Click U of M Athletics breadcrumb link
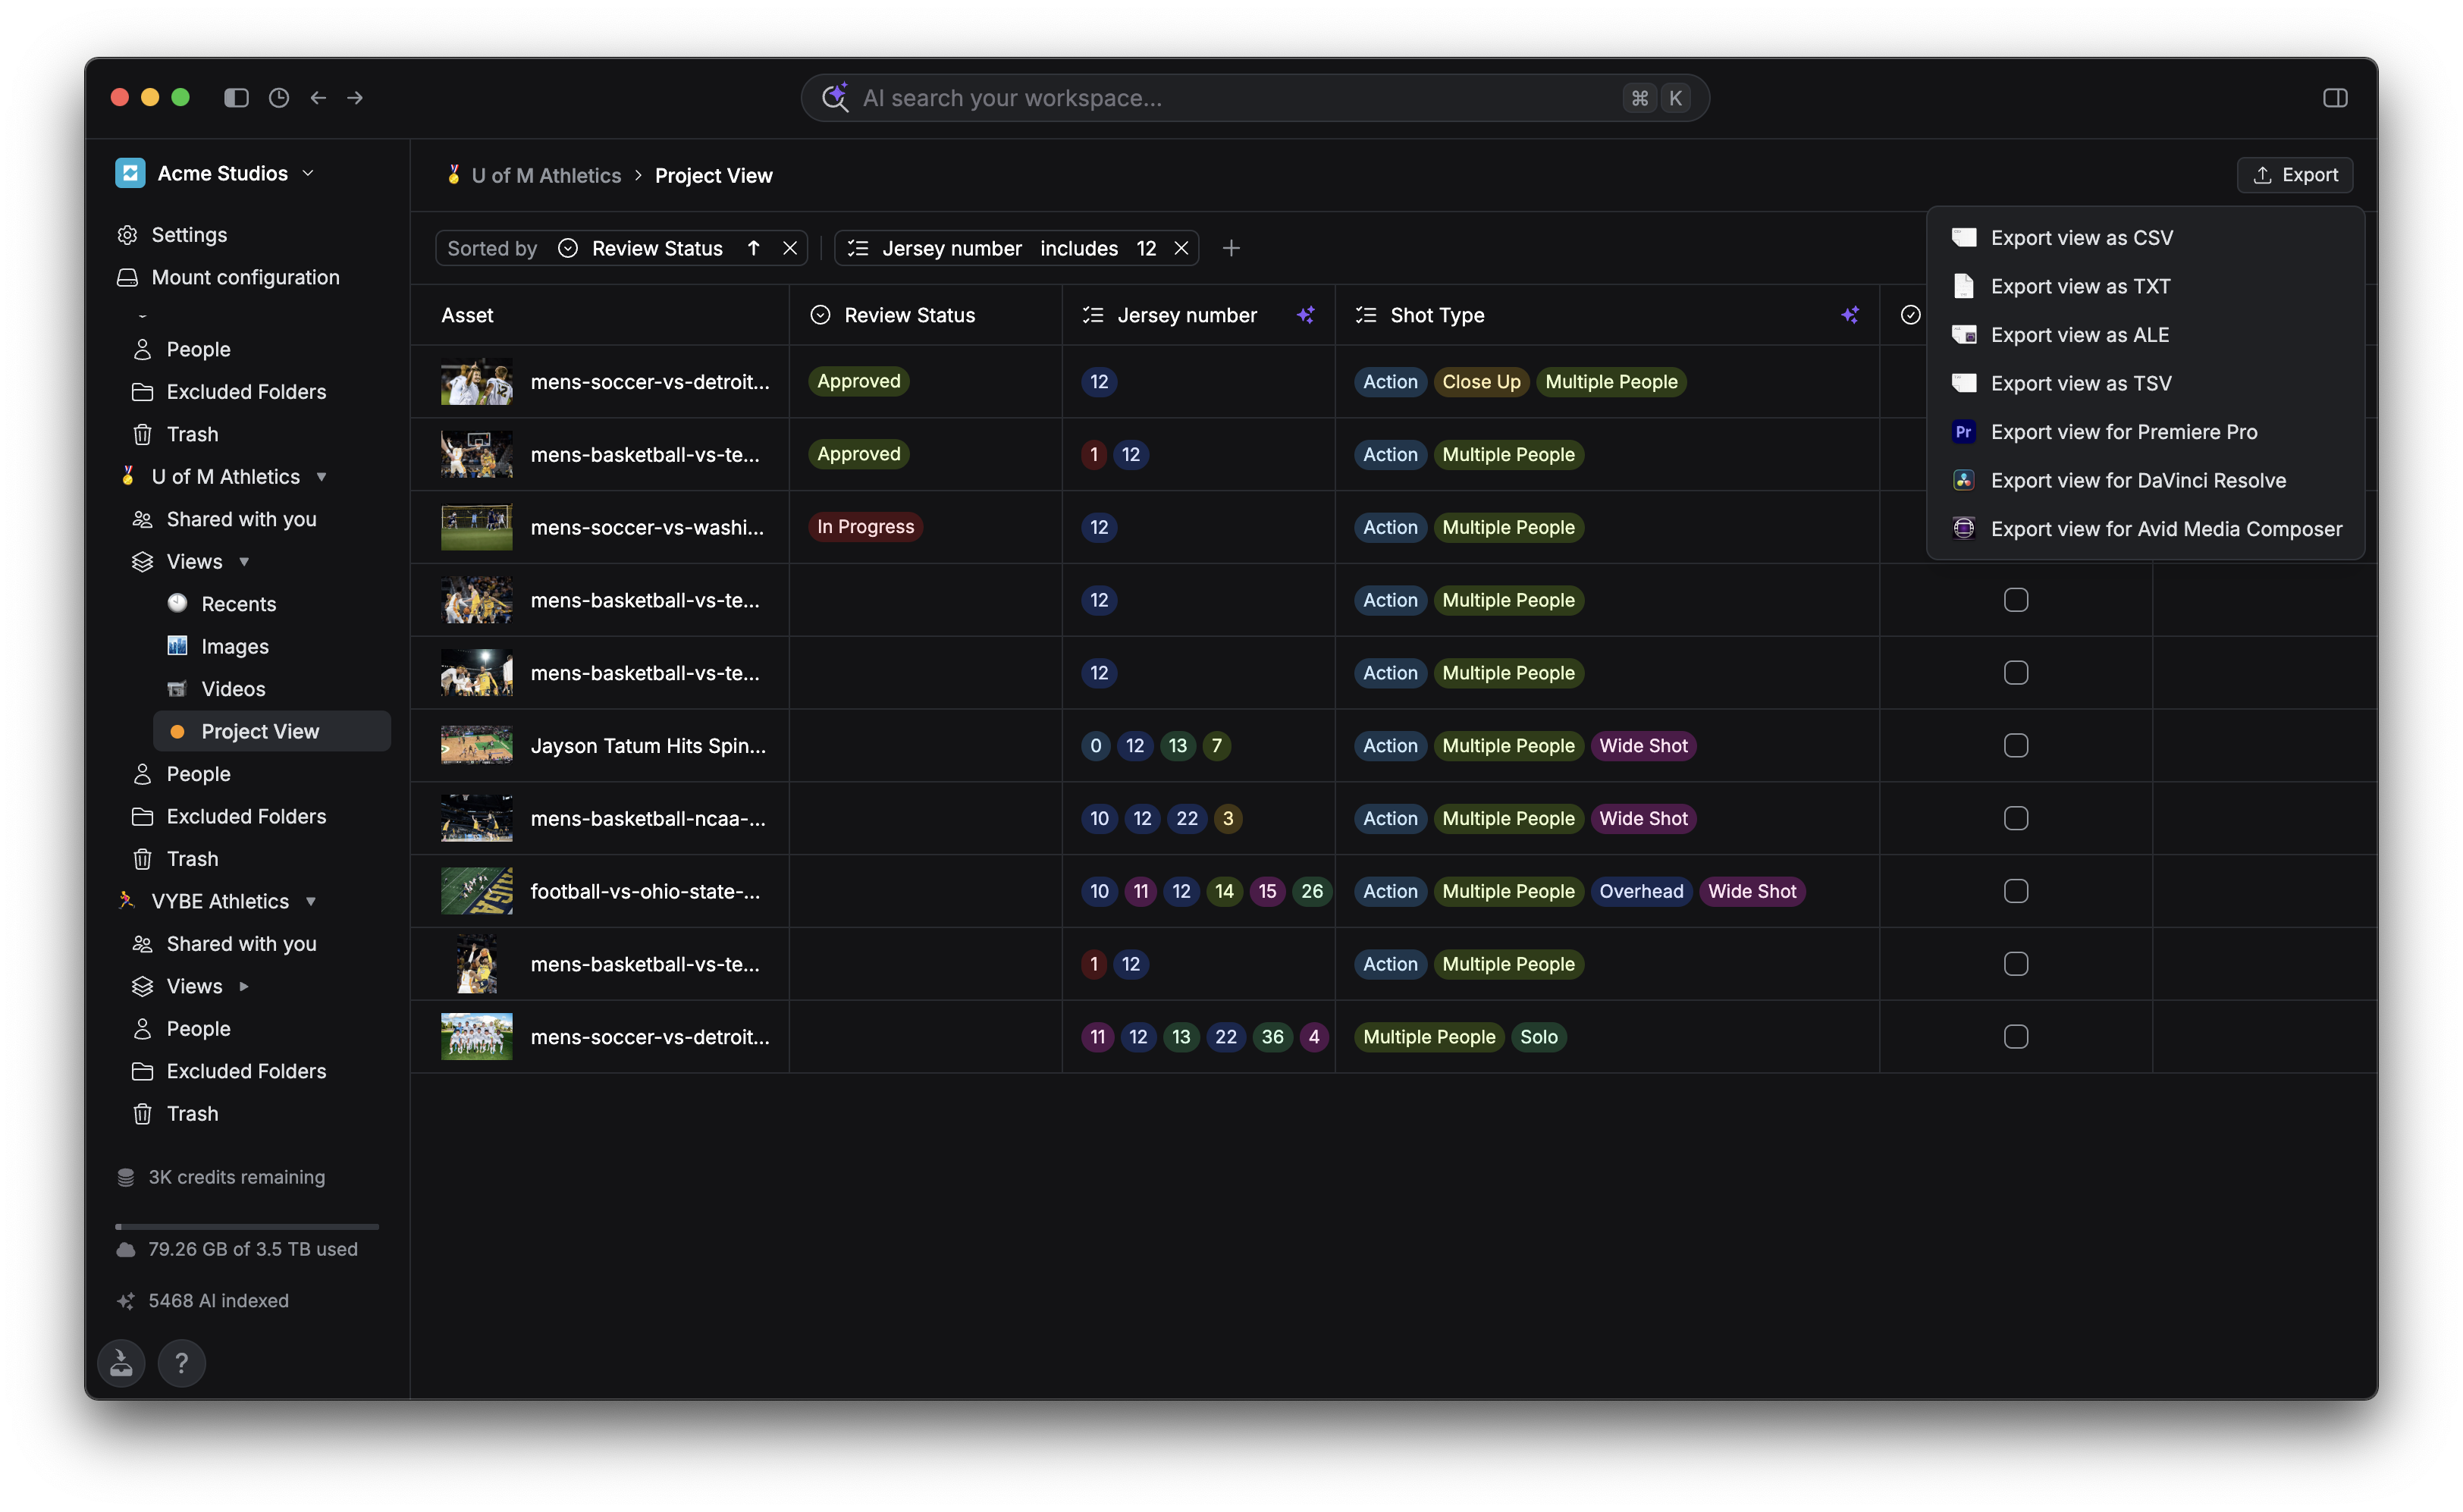This screenshot has height=1512, width=2463. pyautogui.click(x=546, y=176)
